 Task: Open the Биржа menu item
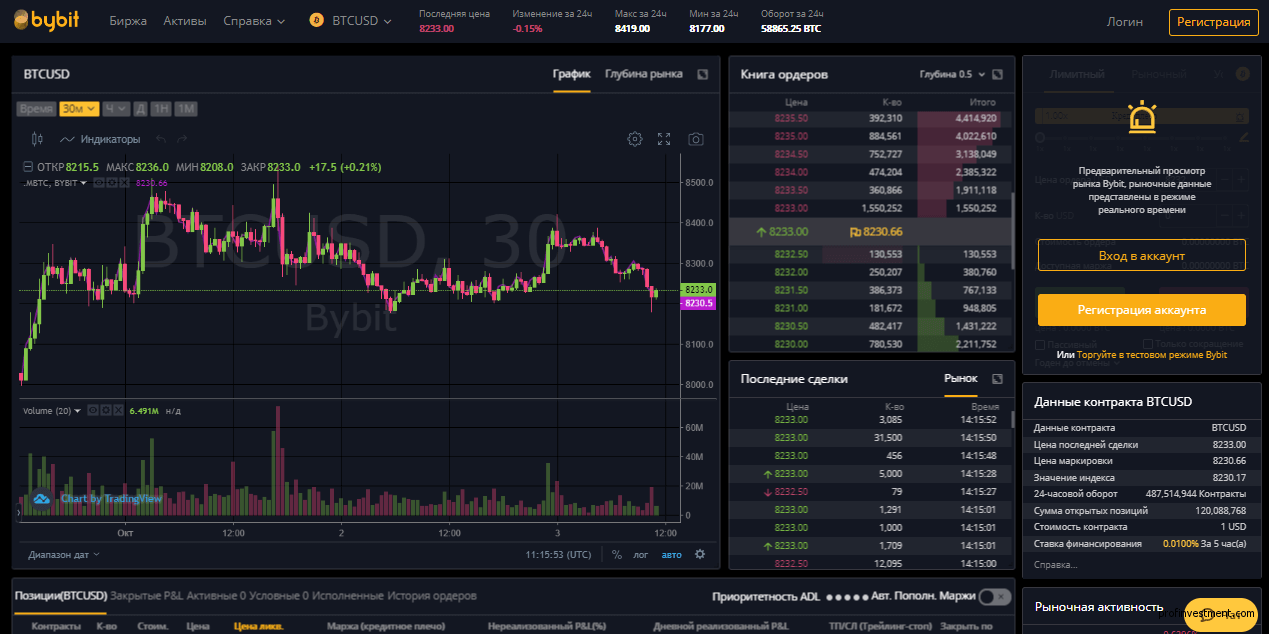128,21
